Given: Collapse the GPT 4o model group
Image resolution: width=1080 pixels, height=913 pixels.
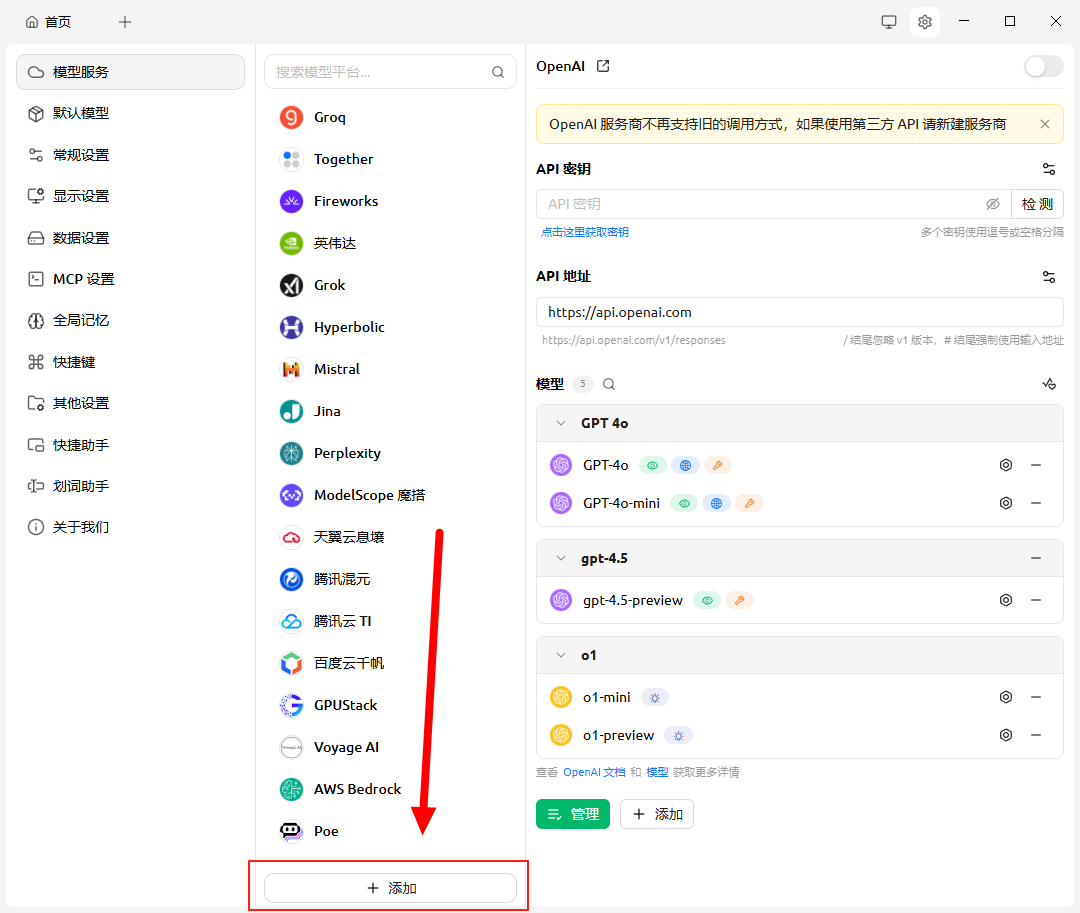Looking at the screenshot, I should tap(561, 423).
